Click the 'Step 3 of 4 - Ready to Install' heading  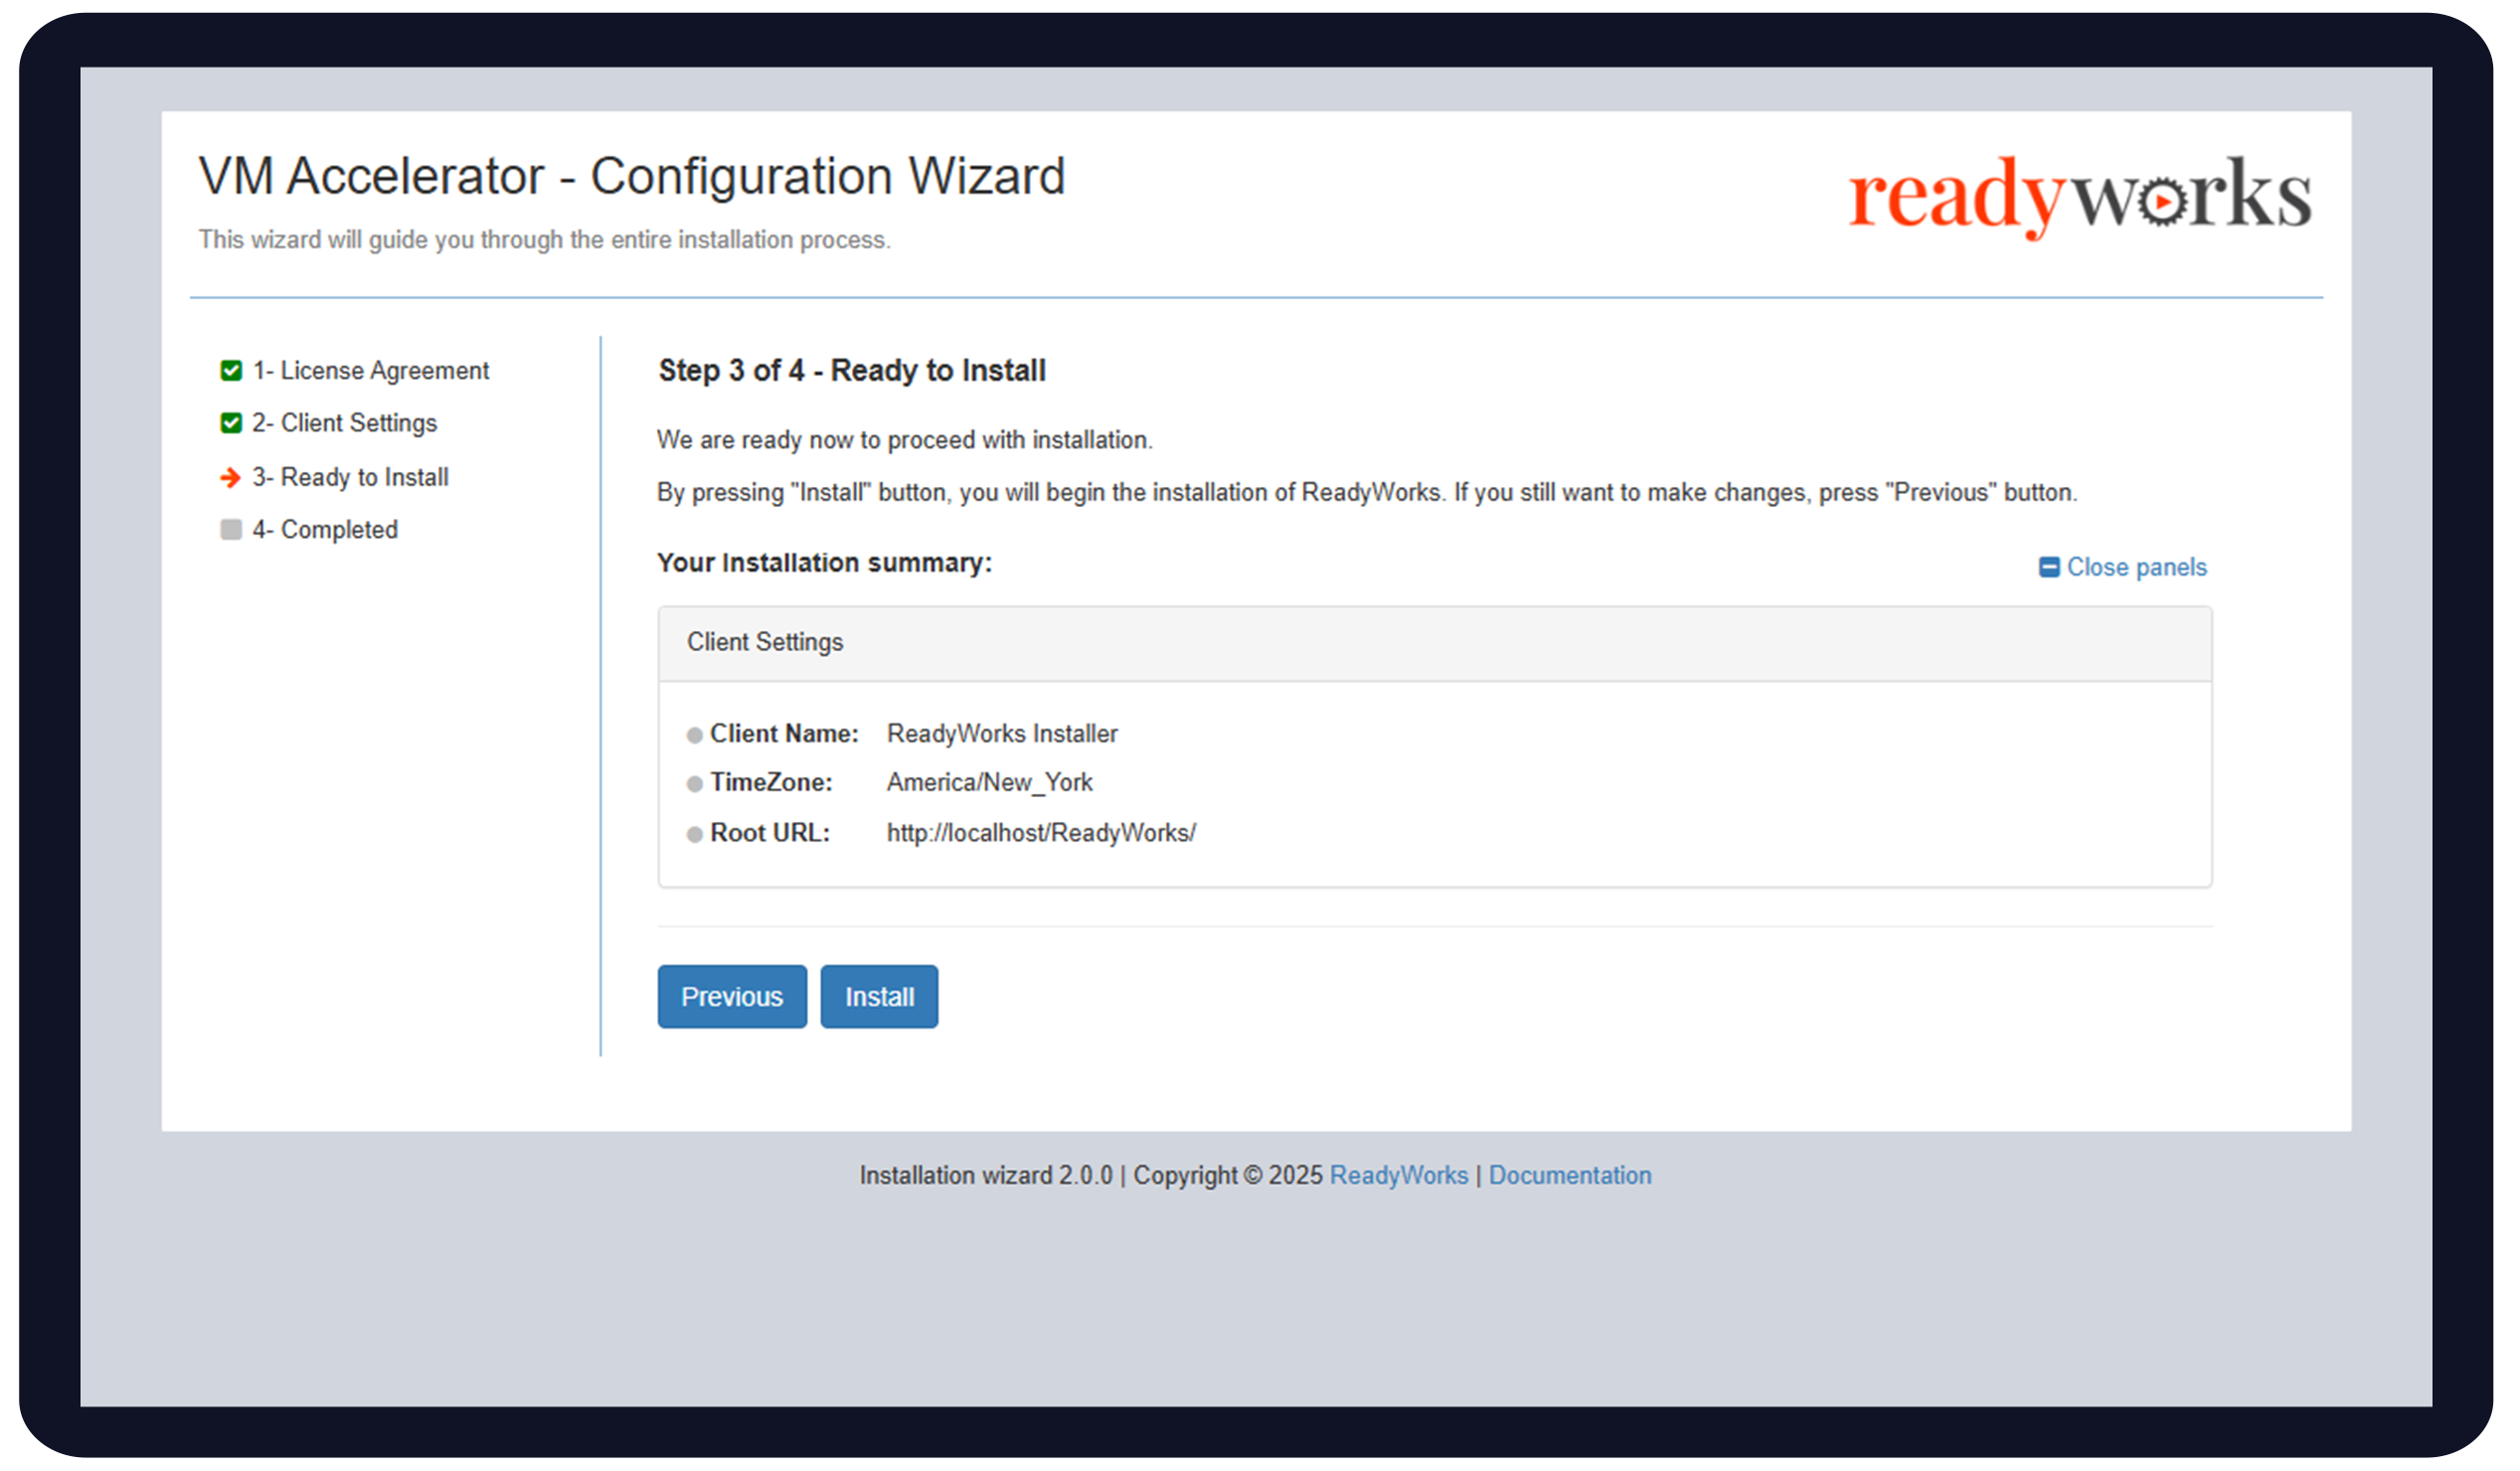click(x=852, y=371)
